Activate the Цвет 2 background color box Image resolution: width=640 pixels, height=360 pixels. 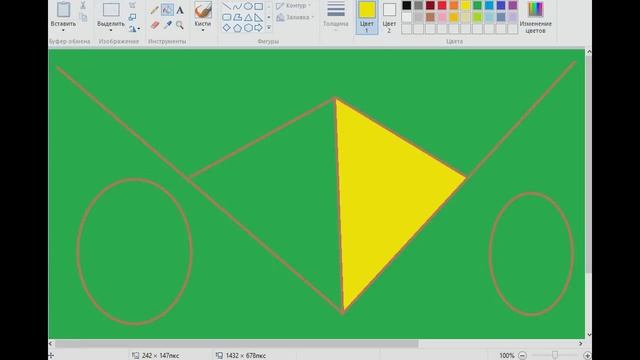(389, 17)
